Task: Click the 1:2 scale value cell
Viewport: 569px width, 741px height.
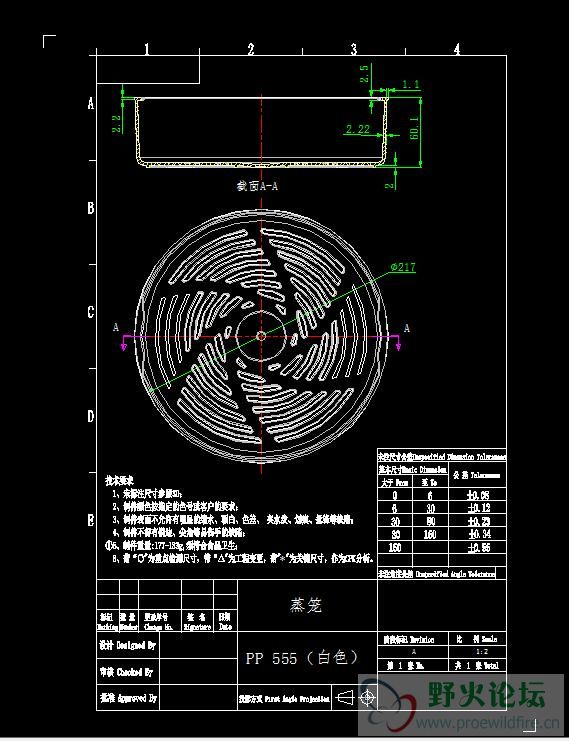Action: 477,652
